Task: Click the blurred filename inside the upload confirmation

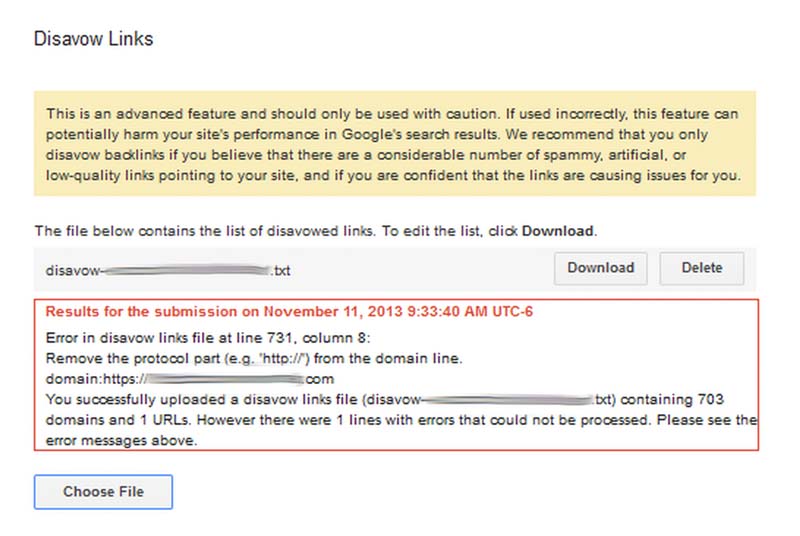Action: pos(508,399)
